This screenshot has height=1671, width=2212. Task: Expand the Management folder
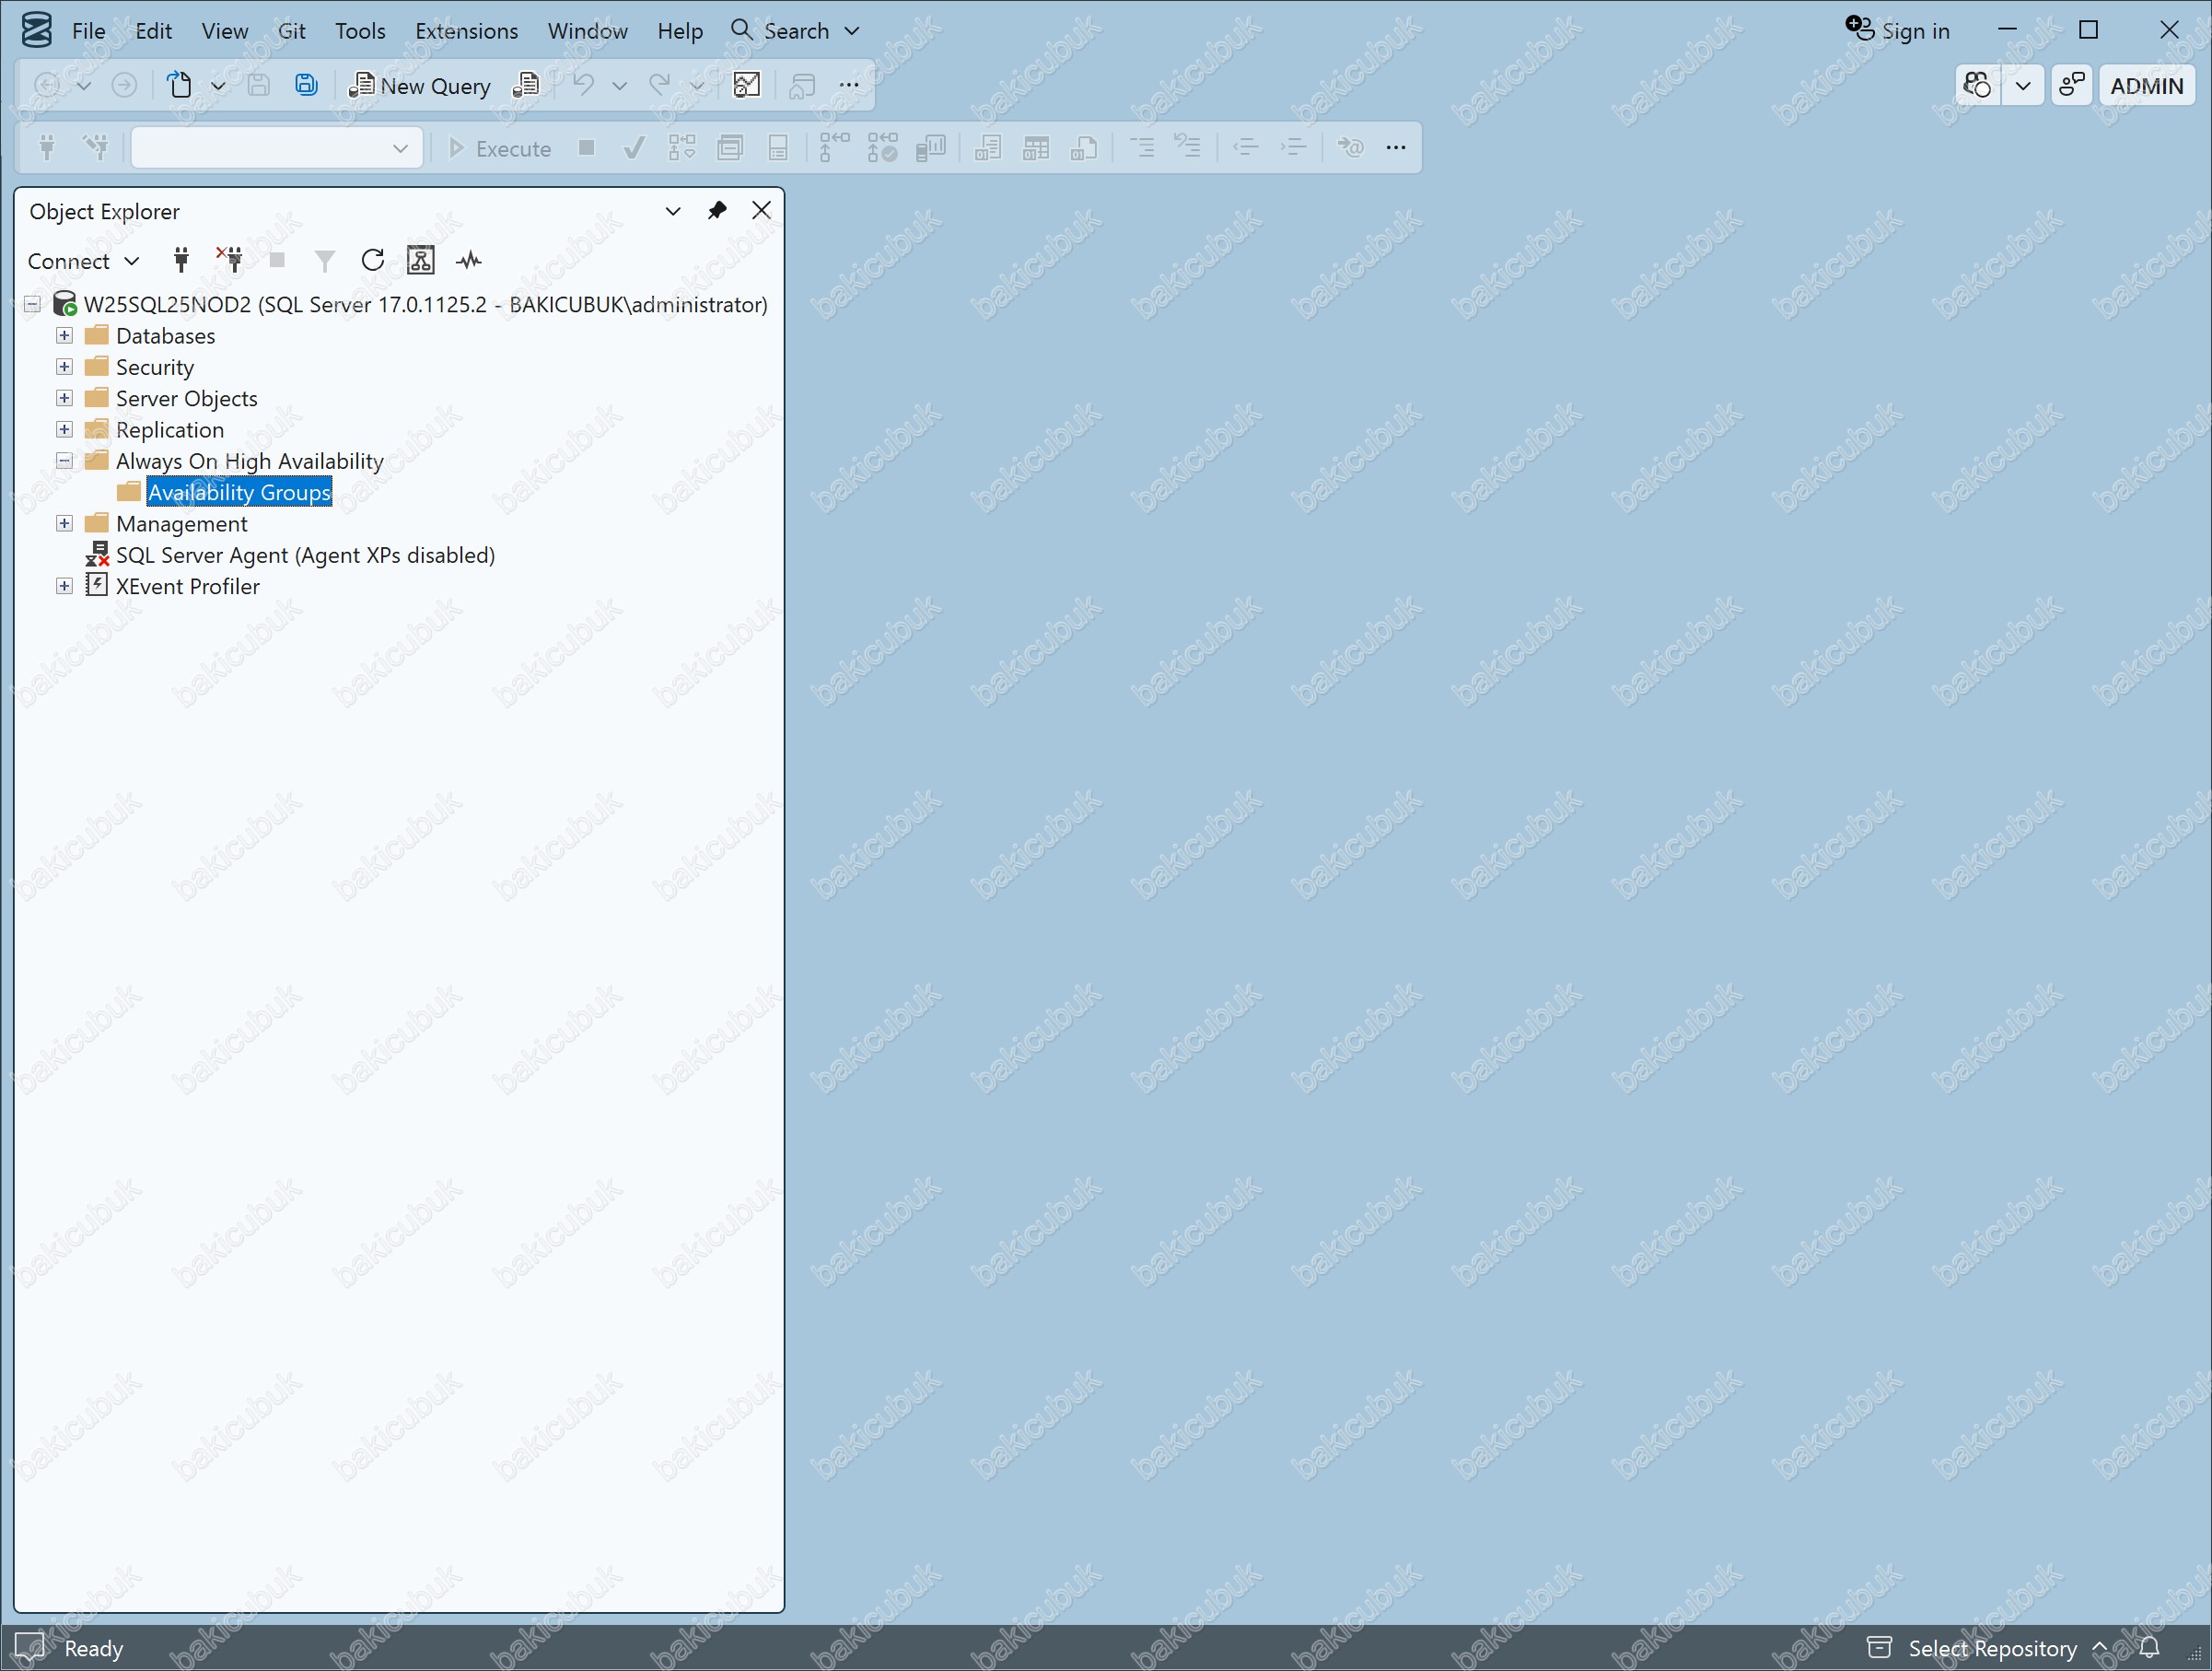coord(65,524)
